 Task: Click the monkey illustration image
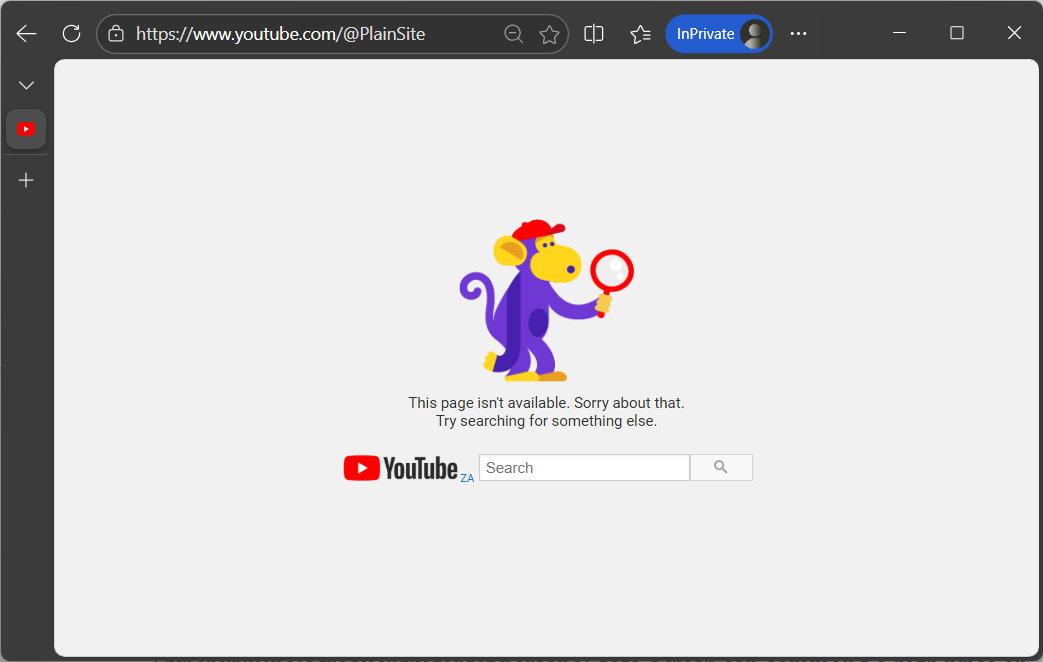546,298
